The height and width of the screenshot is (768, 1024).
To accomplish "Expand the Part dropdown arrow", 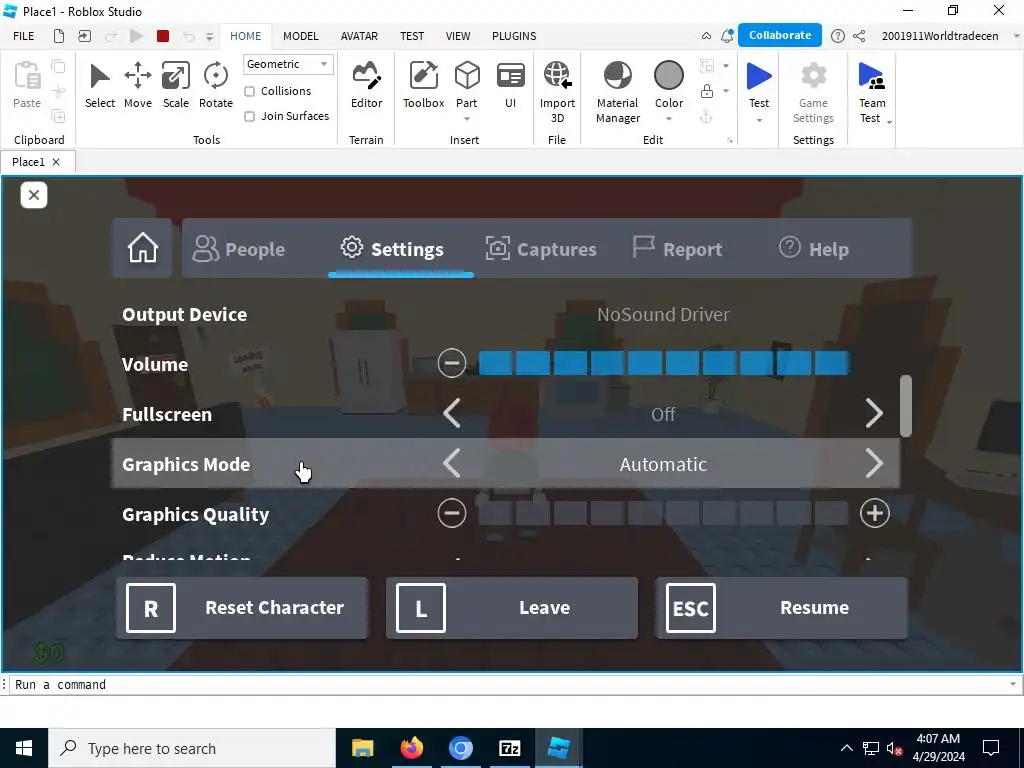I will (467, 119).
